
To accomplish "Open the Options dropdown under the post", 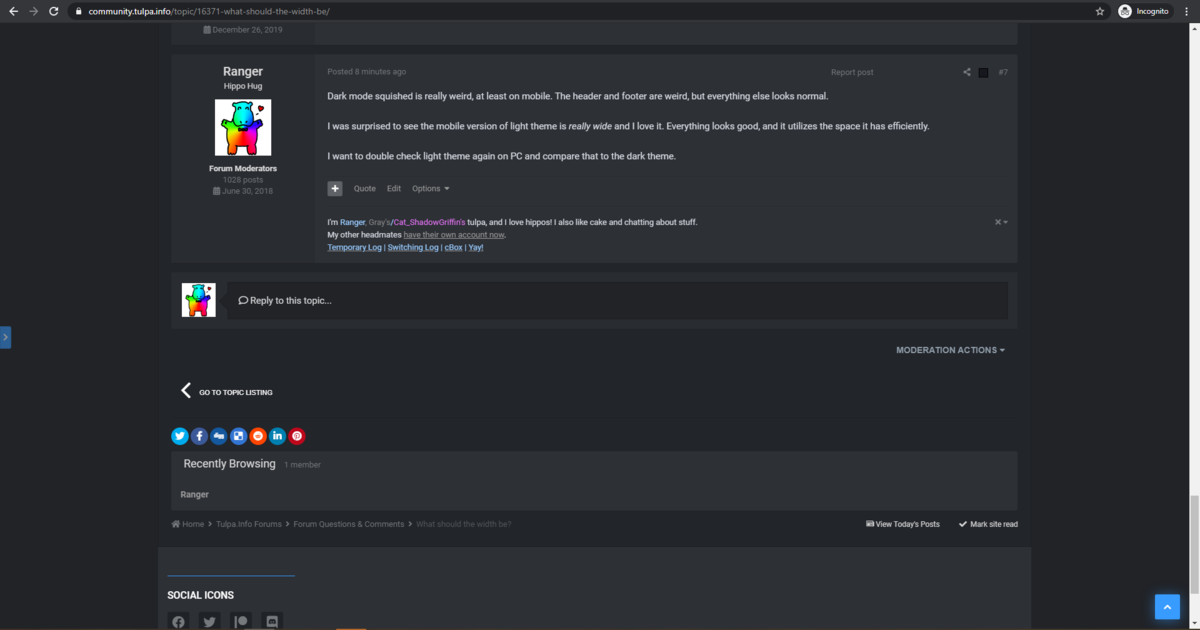I will point(431,188).
